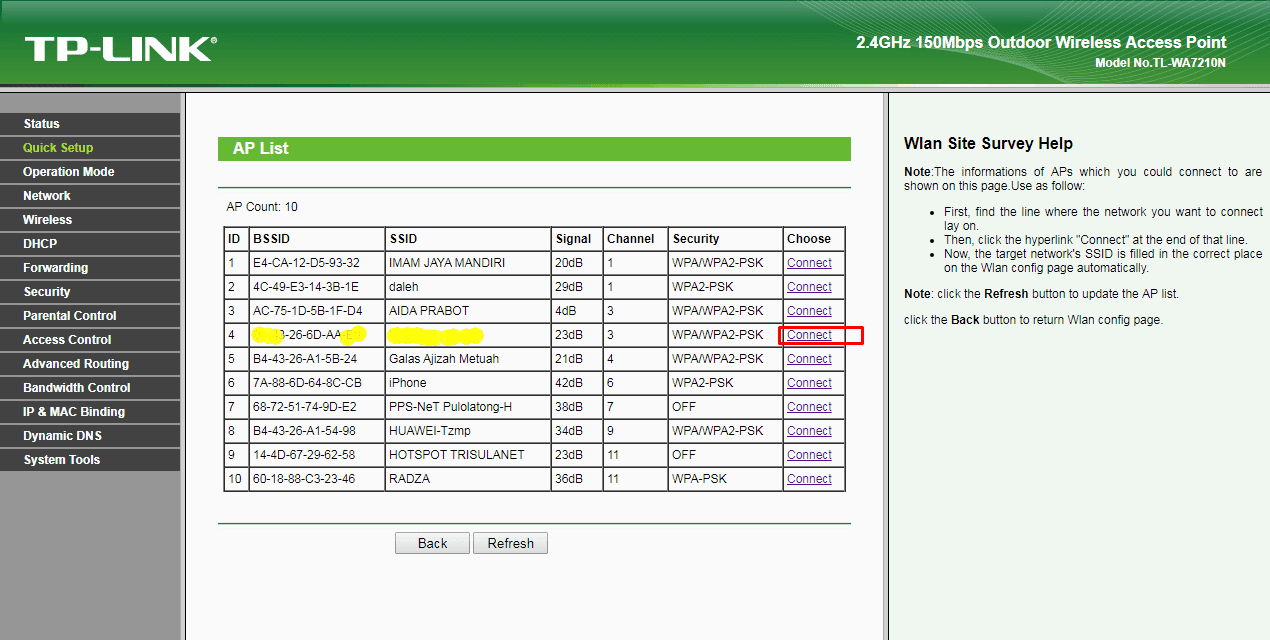
Task: Select BSSID 4C-49-E3-14-3B-1E cell
Action: (317, 287)
